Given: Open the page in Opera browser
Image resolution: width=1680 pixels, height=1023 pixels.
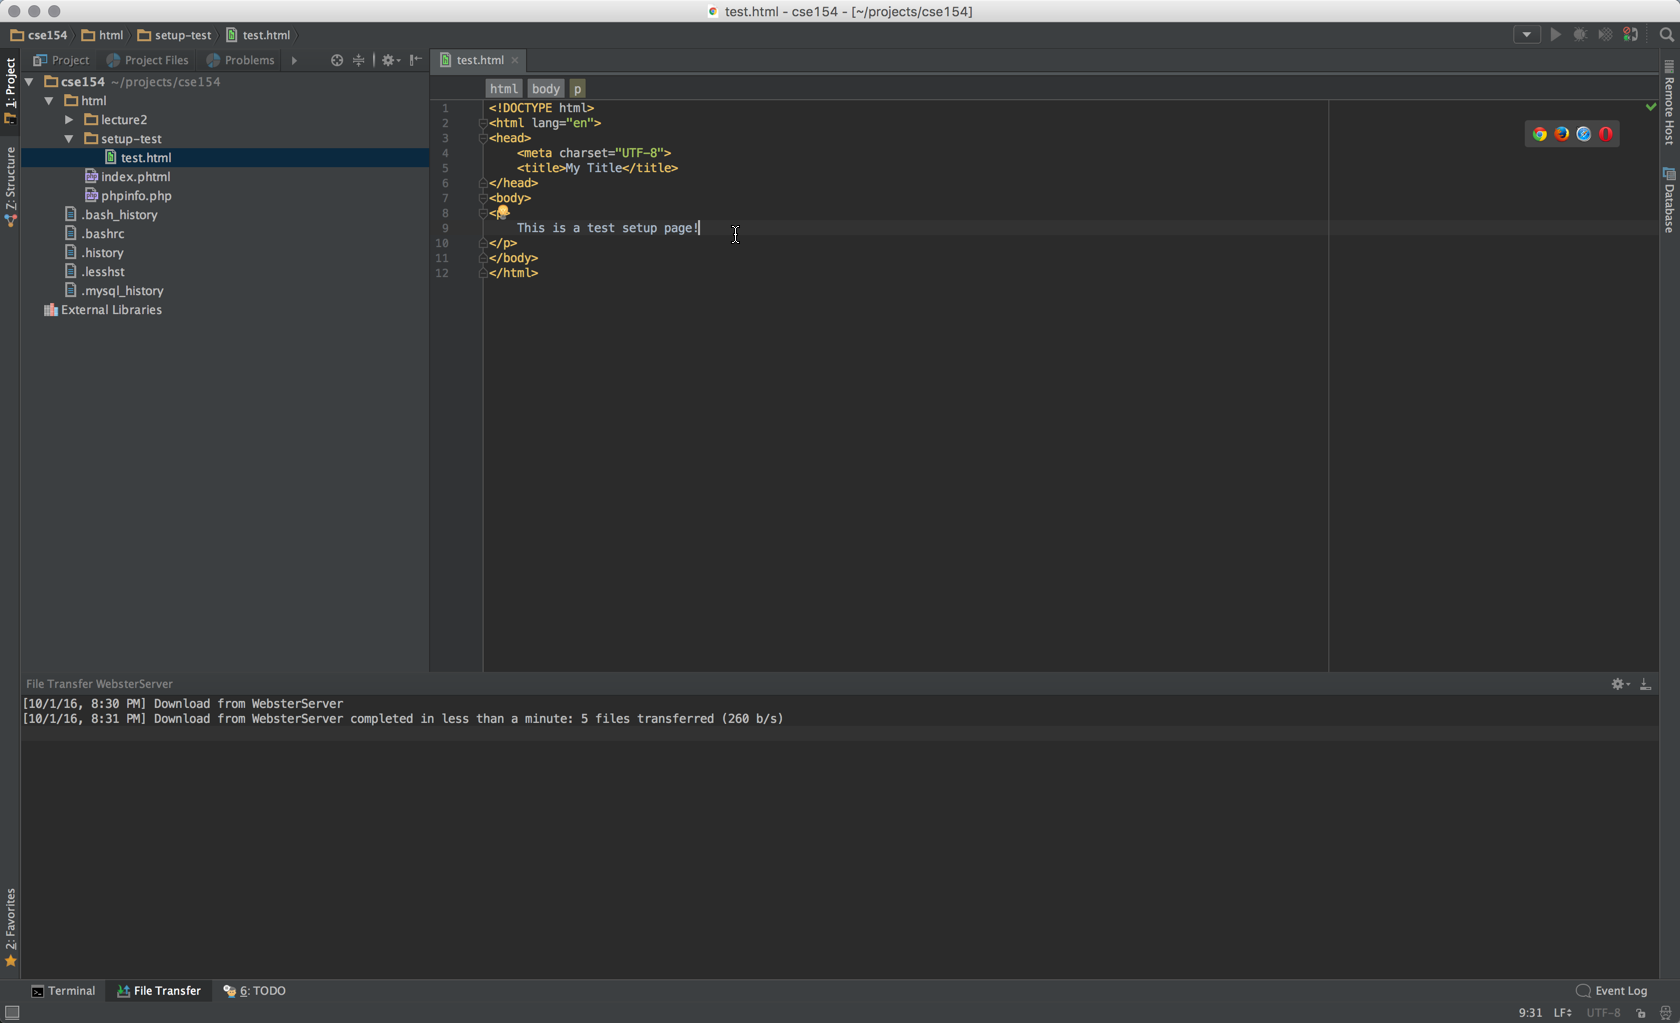Looking at the screenshot, I should click(1606, 134).
